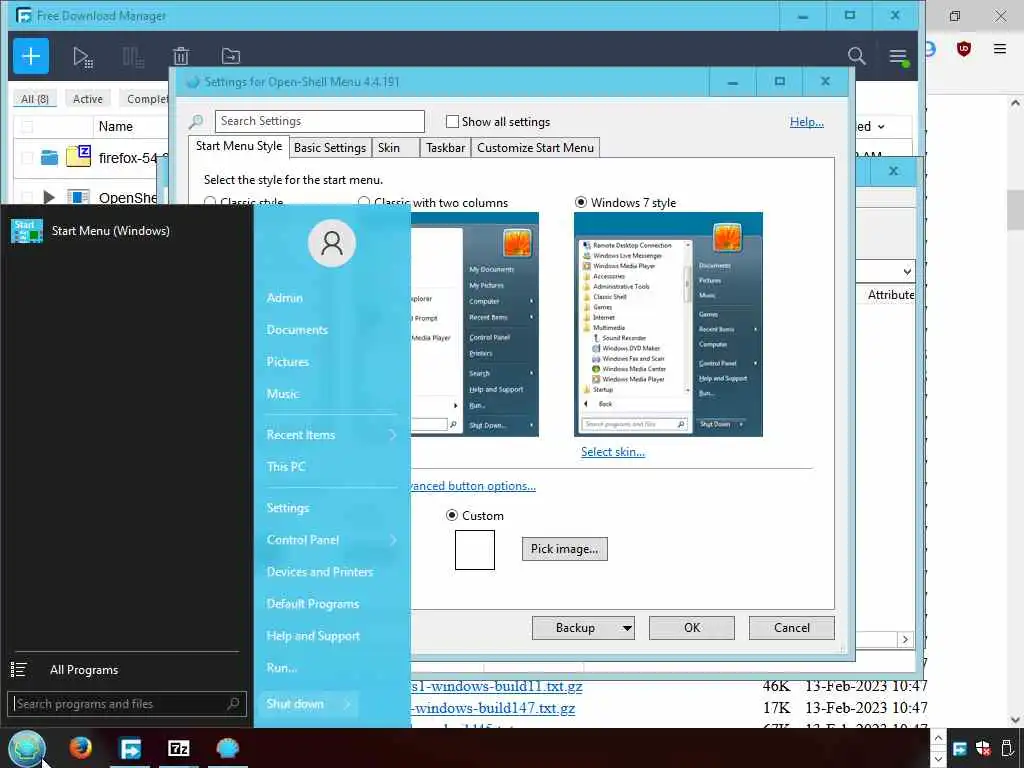Click the OK button
The height and width of the screenshot is (768, 1024).
coord(692,628)
